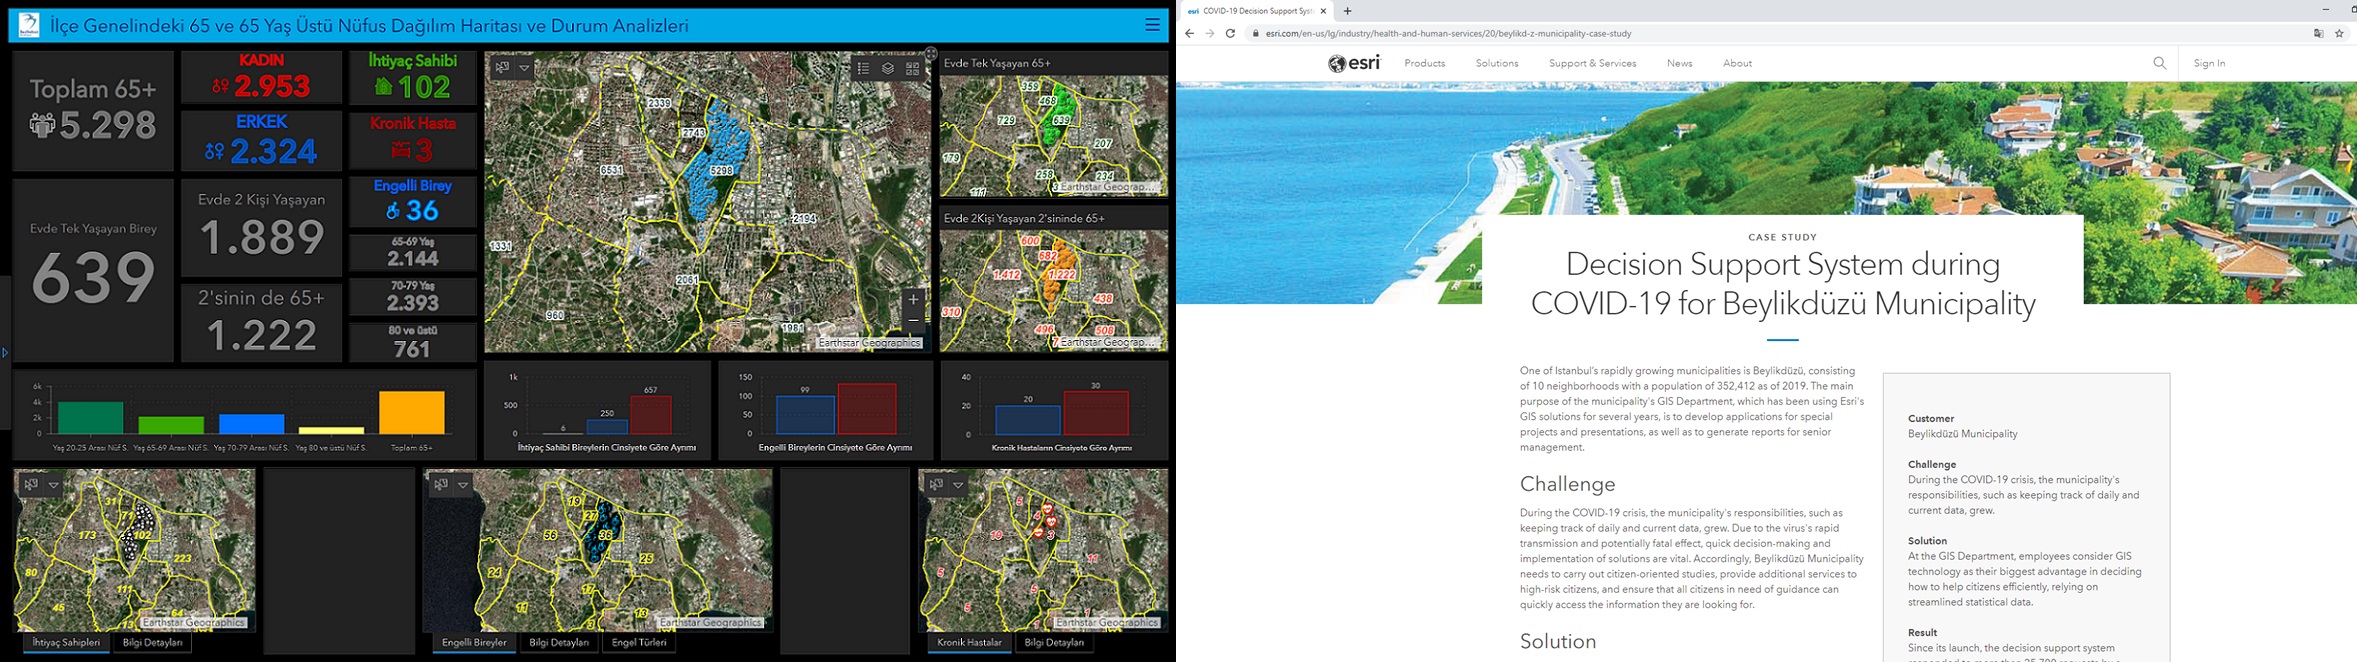This screenshot has height=662, width=2357.
Task: Go forward in the browser
Action: [x=1209, y=33]
